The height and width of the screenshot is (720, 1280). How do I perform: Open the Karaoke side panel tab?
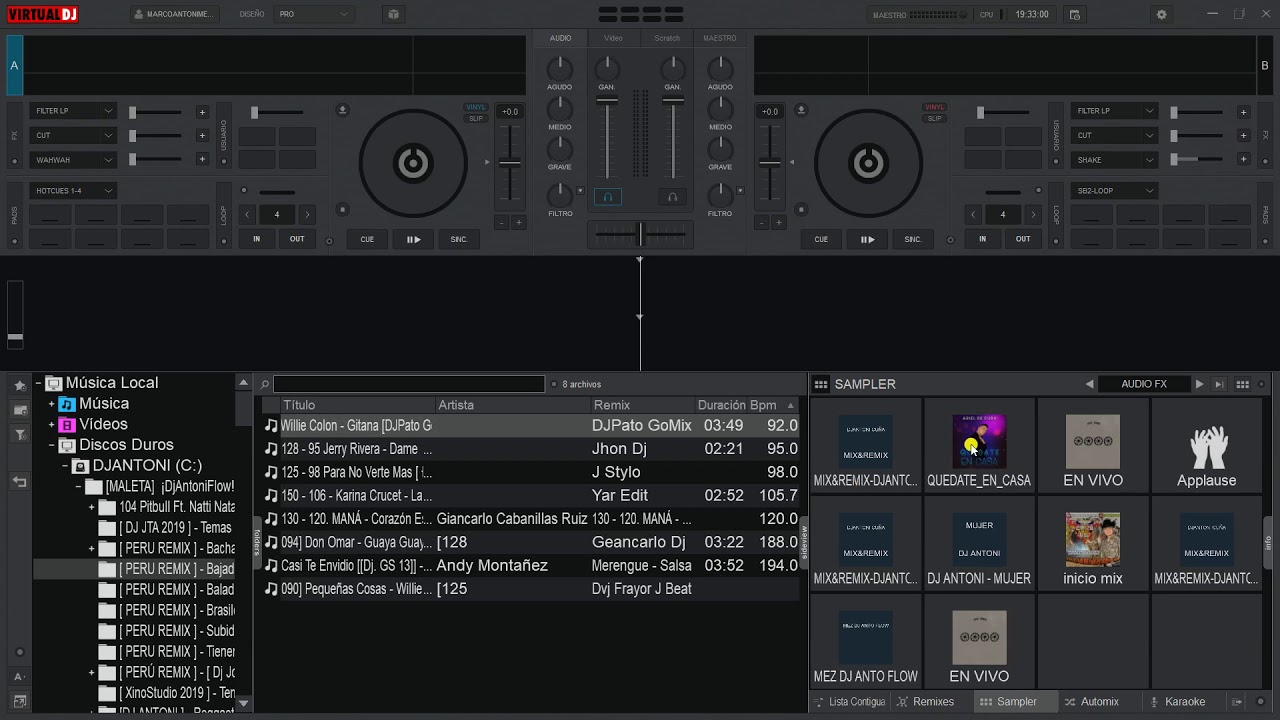(1178, 702)
